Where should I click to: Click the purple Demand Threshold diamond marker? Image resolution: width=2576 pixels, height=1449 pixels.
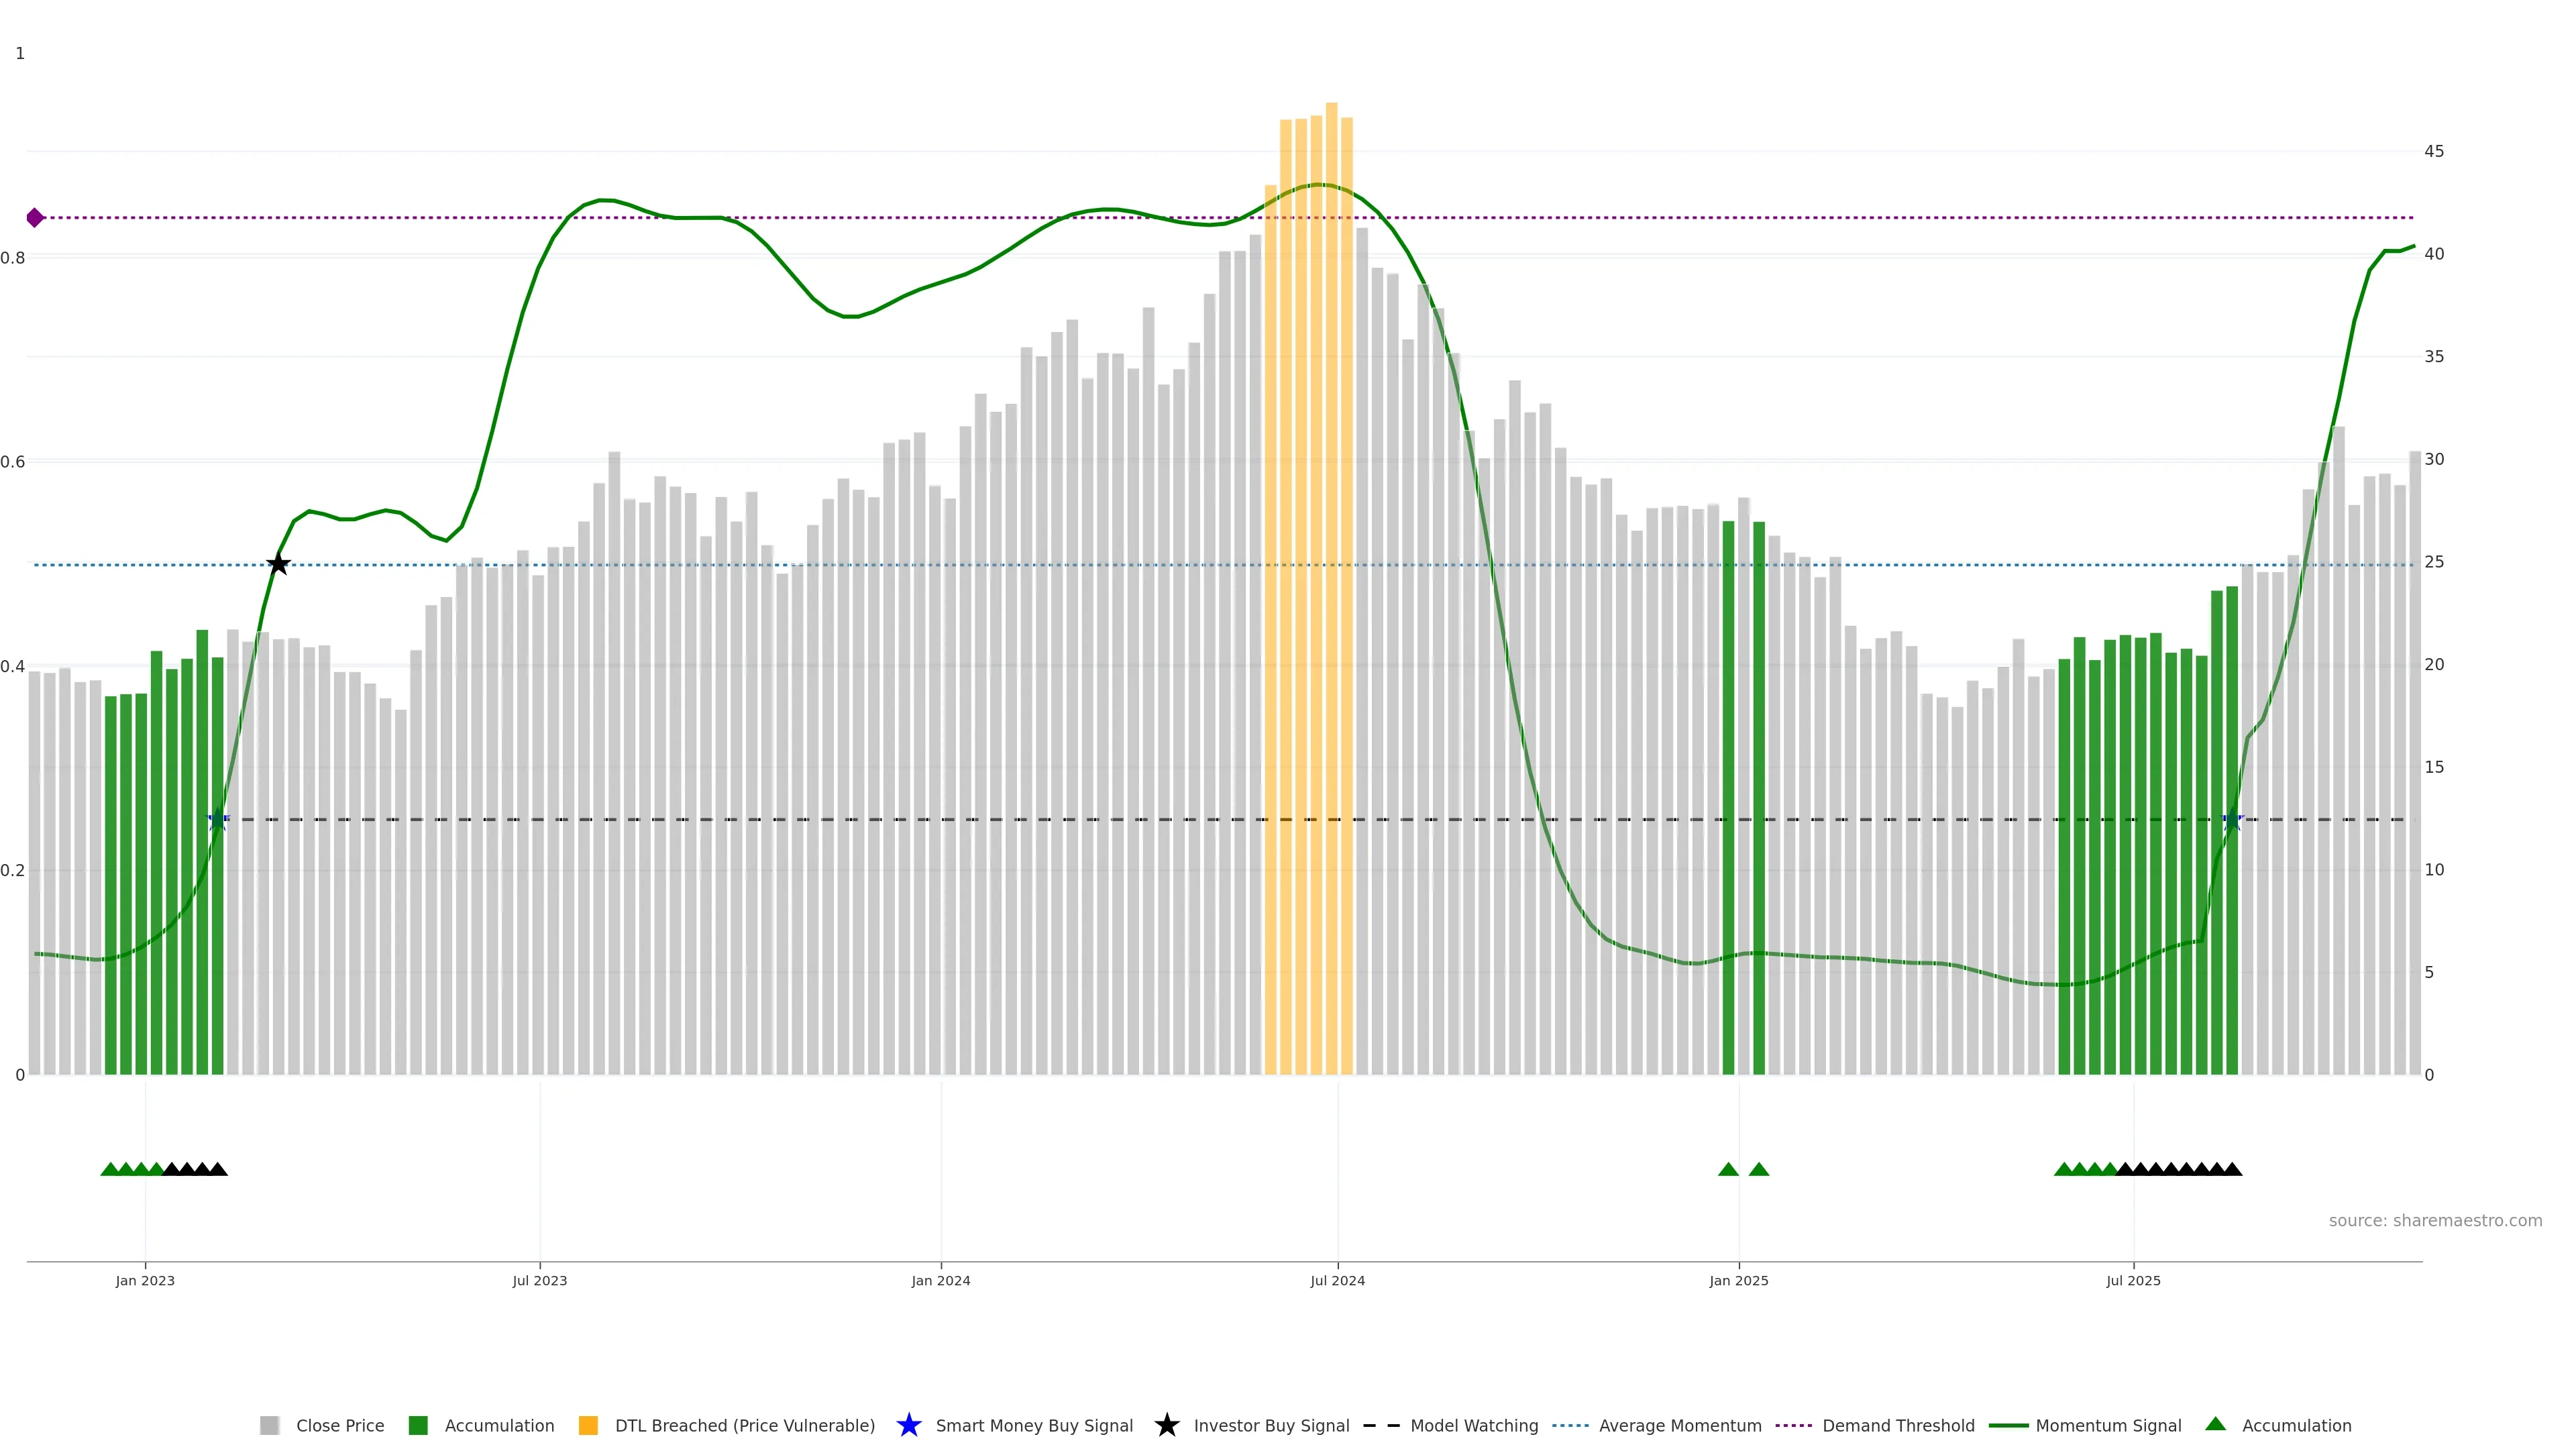point(35,218)
